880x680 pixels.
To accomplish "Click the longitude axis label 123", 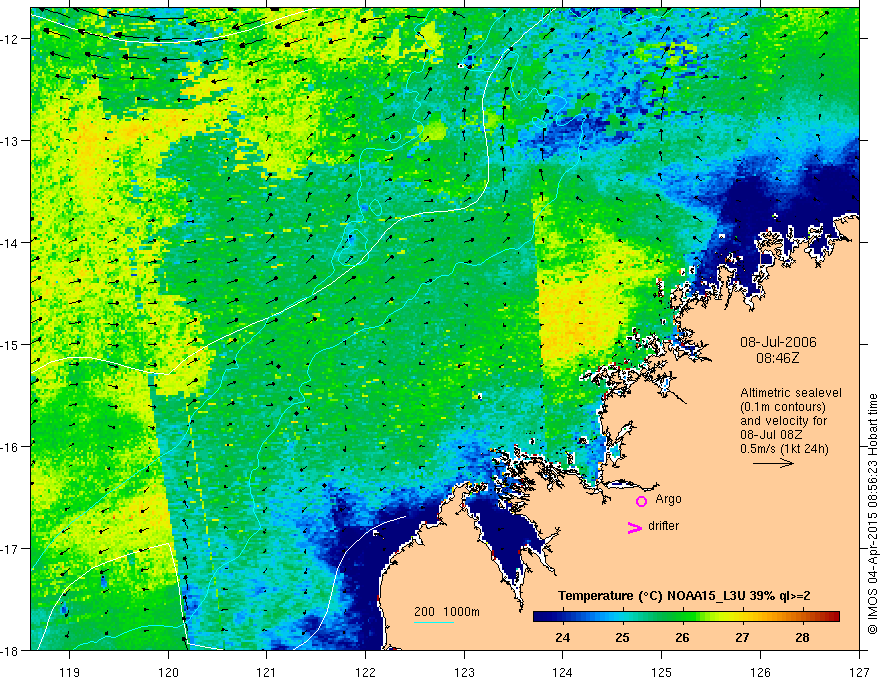I will 464,673.
